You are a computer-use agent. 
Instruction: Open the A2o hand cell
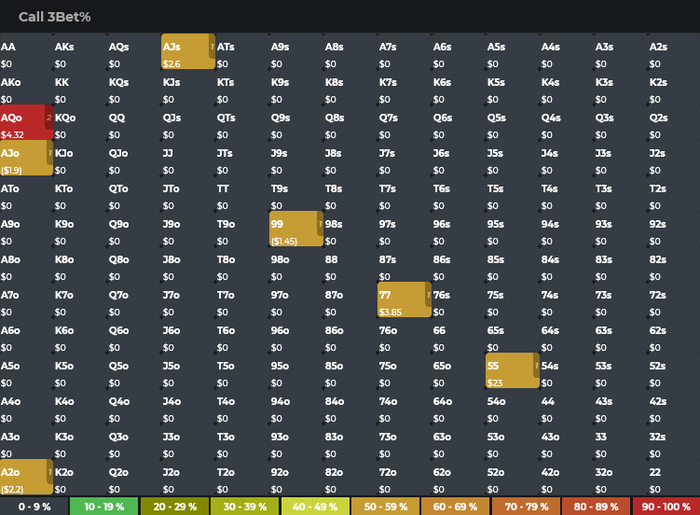pyautogui.click(x=26, y=477)
